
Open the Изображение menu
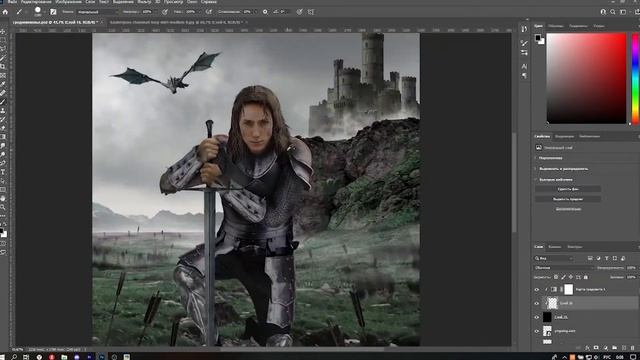(x=69, y=2)
